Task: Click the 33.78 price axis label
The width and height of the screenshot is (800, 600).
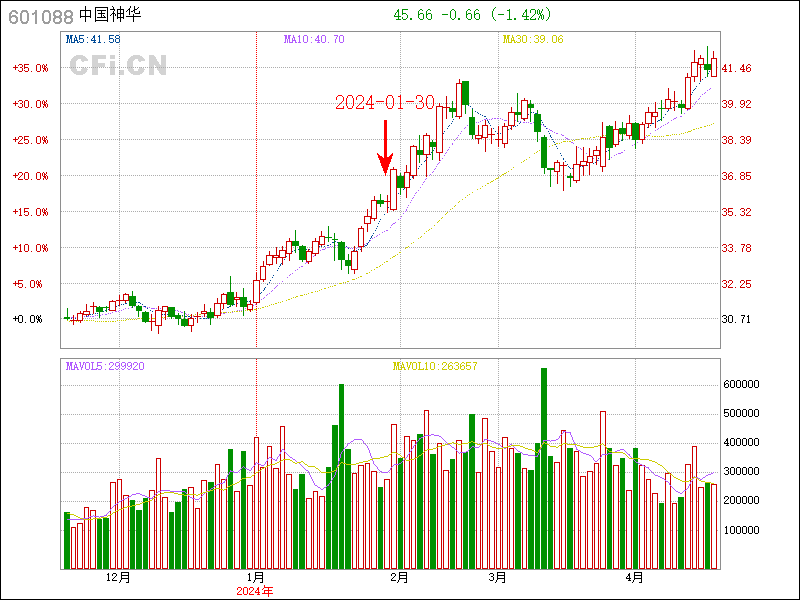Action: (x=736, y=248)
